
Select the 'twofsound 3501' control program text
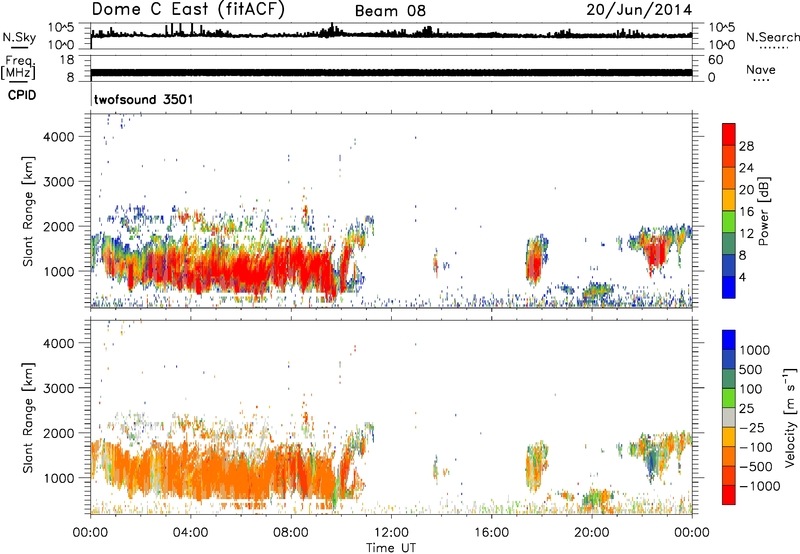[x=143, y=99]
